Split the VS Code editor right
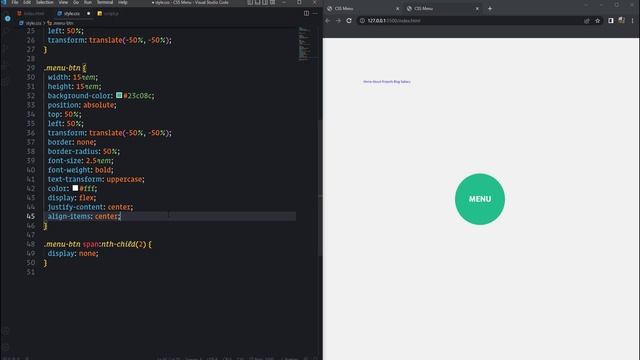This screenshot has width=640, height=360. pyautogui.click(x=306, y=13)
